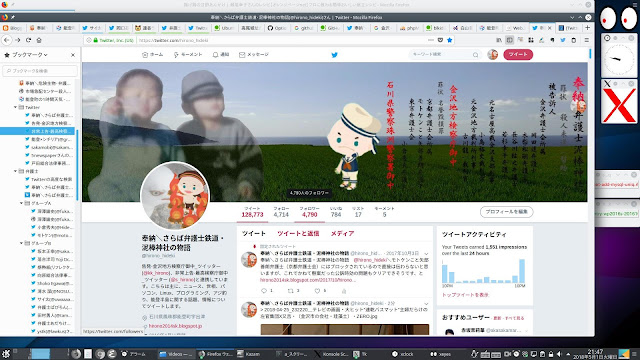Click the KDE application launcher icon
This screenshot has width=640, height=360.
tap(6, 354)
